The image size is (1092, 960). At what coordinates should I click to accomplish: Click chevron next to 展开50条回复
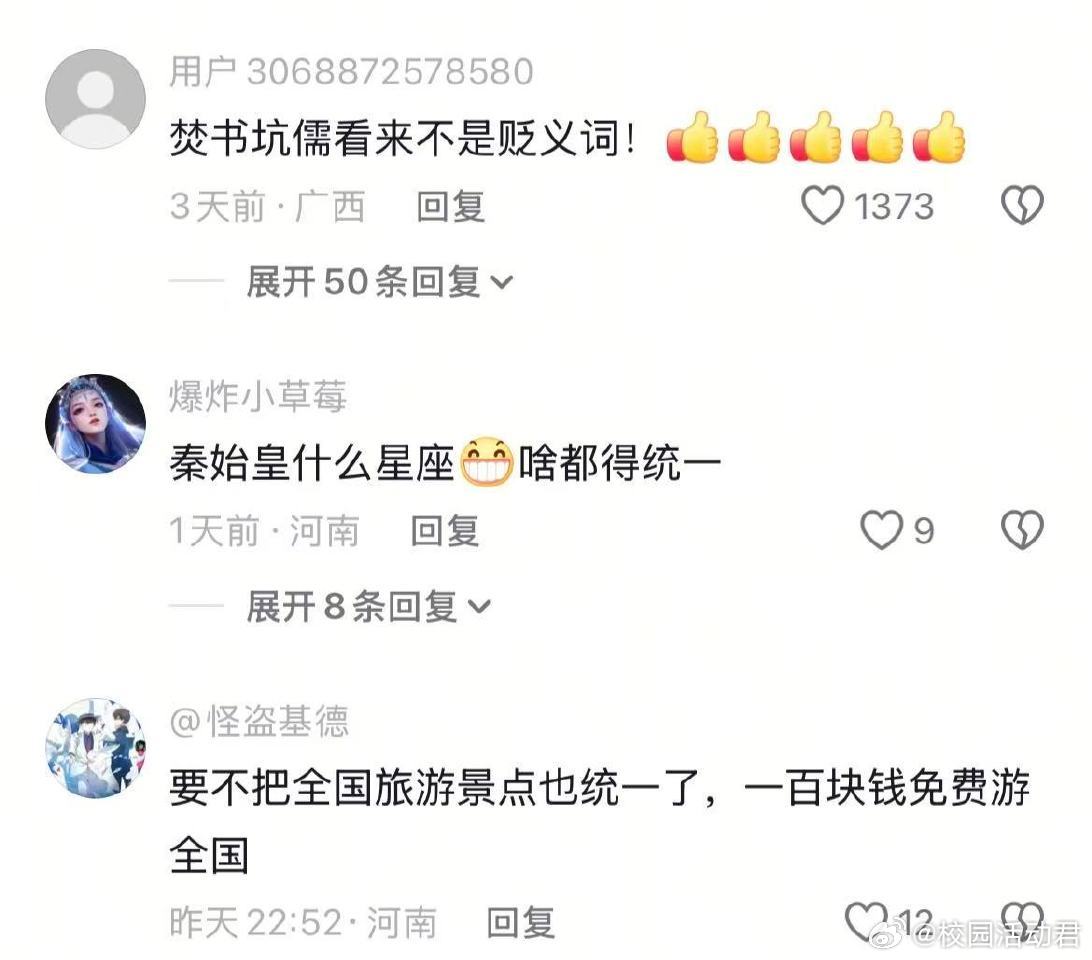tap(501, 283)
